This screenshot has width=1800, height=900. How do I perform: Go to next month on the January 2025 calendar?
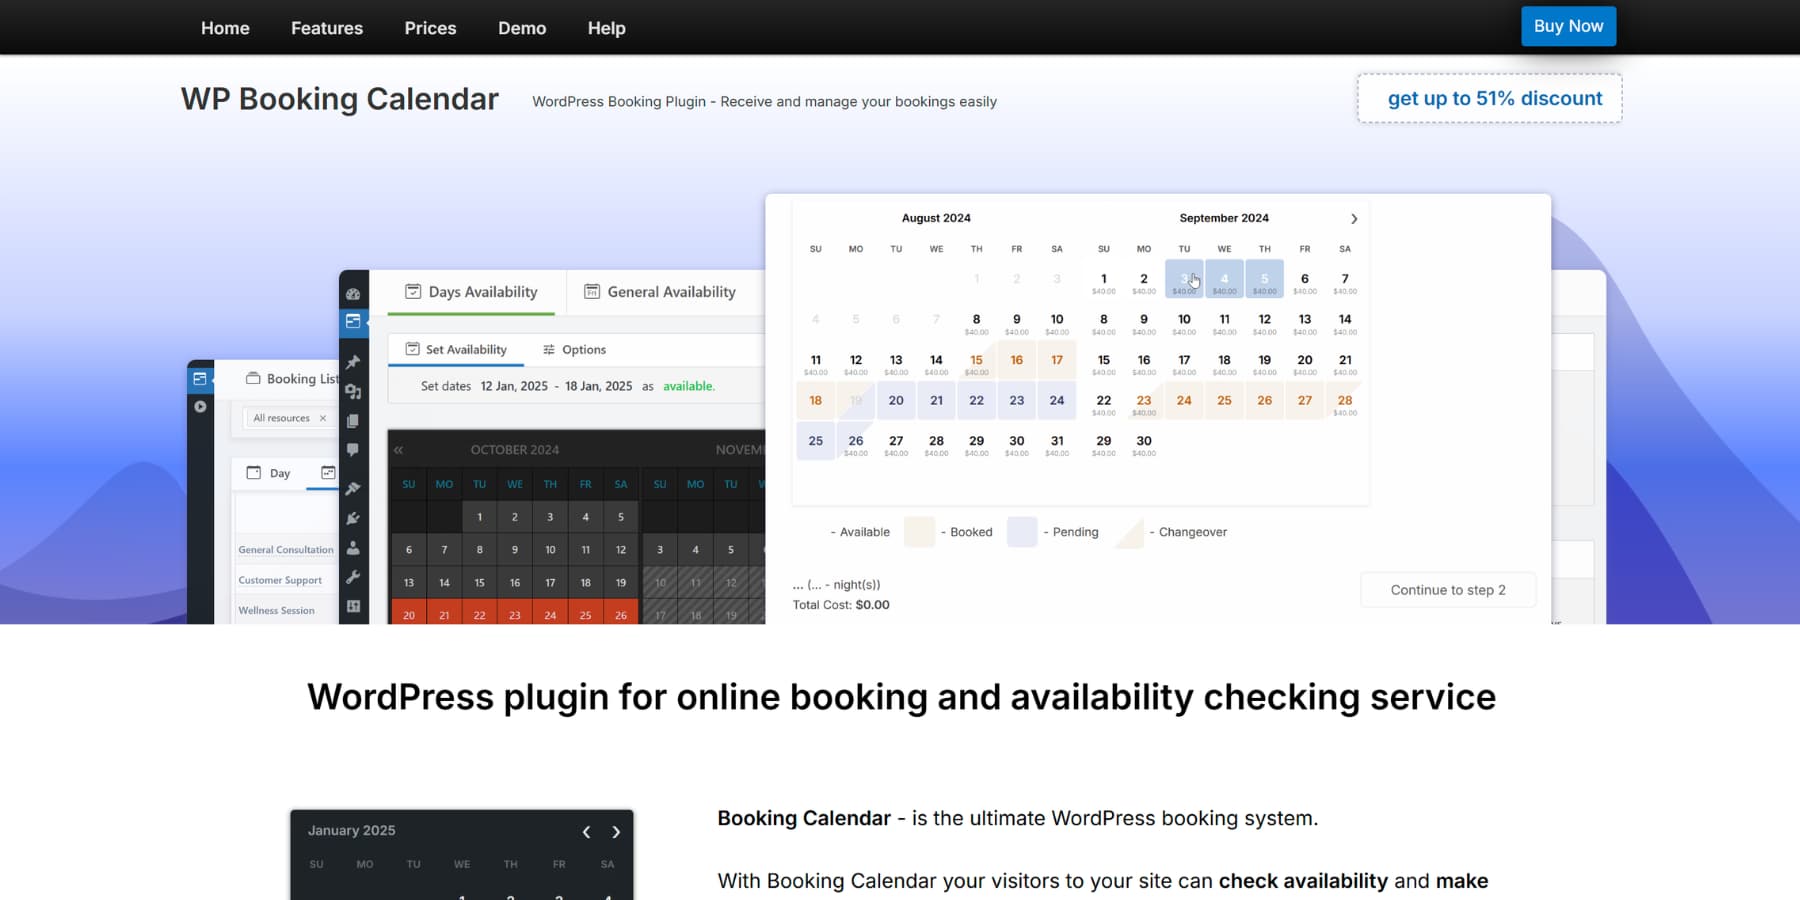(616, 831)
